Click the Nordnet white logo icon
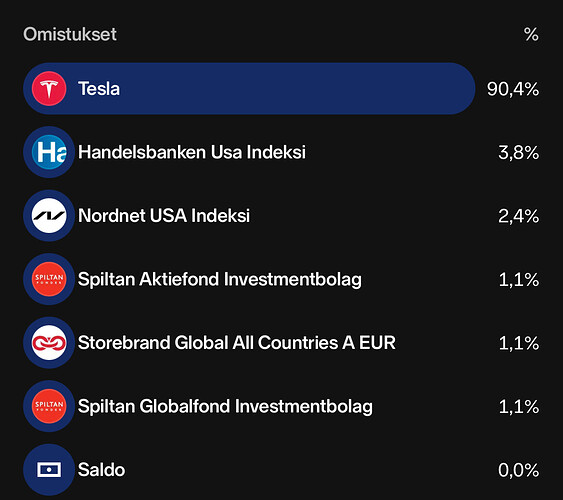This screenshot has height=500, width=563. [49, 216]
